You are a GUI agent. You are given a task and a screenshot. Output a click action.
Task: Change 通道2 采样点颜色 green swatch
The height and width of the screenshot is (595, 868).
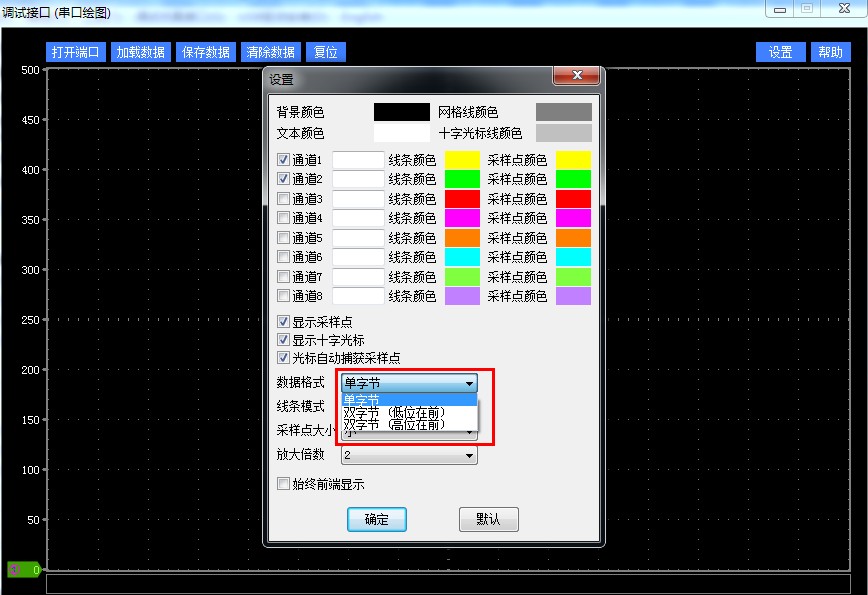574,179
